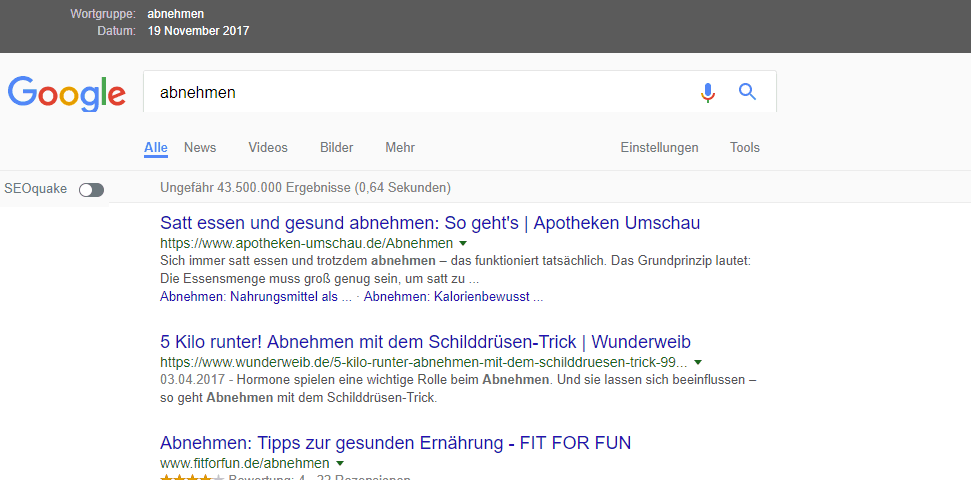Switch to the Alle tab
The width and height of the screenshot is (971, 480).
point(155,147)
